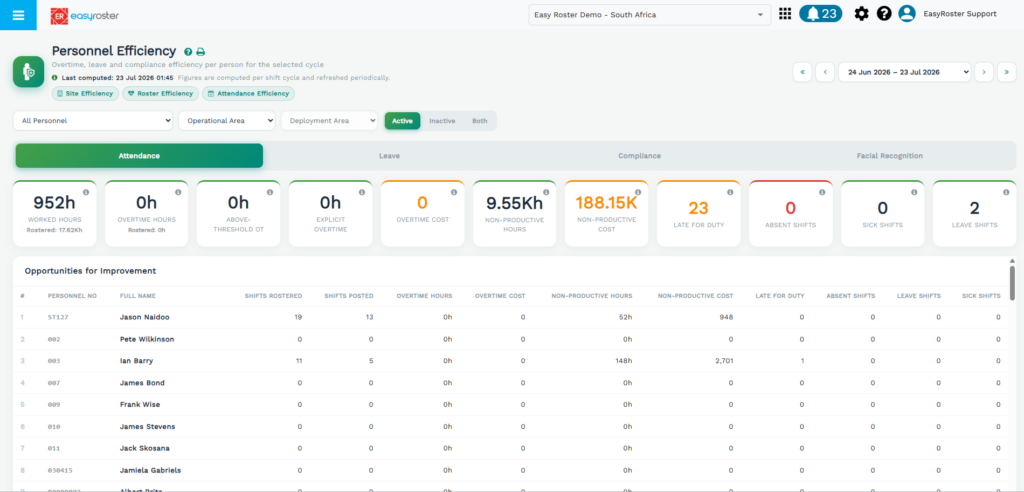Open the date cycle dropdown
The image size is (1024, 492).
point(904,72)
